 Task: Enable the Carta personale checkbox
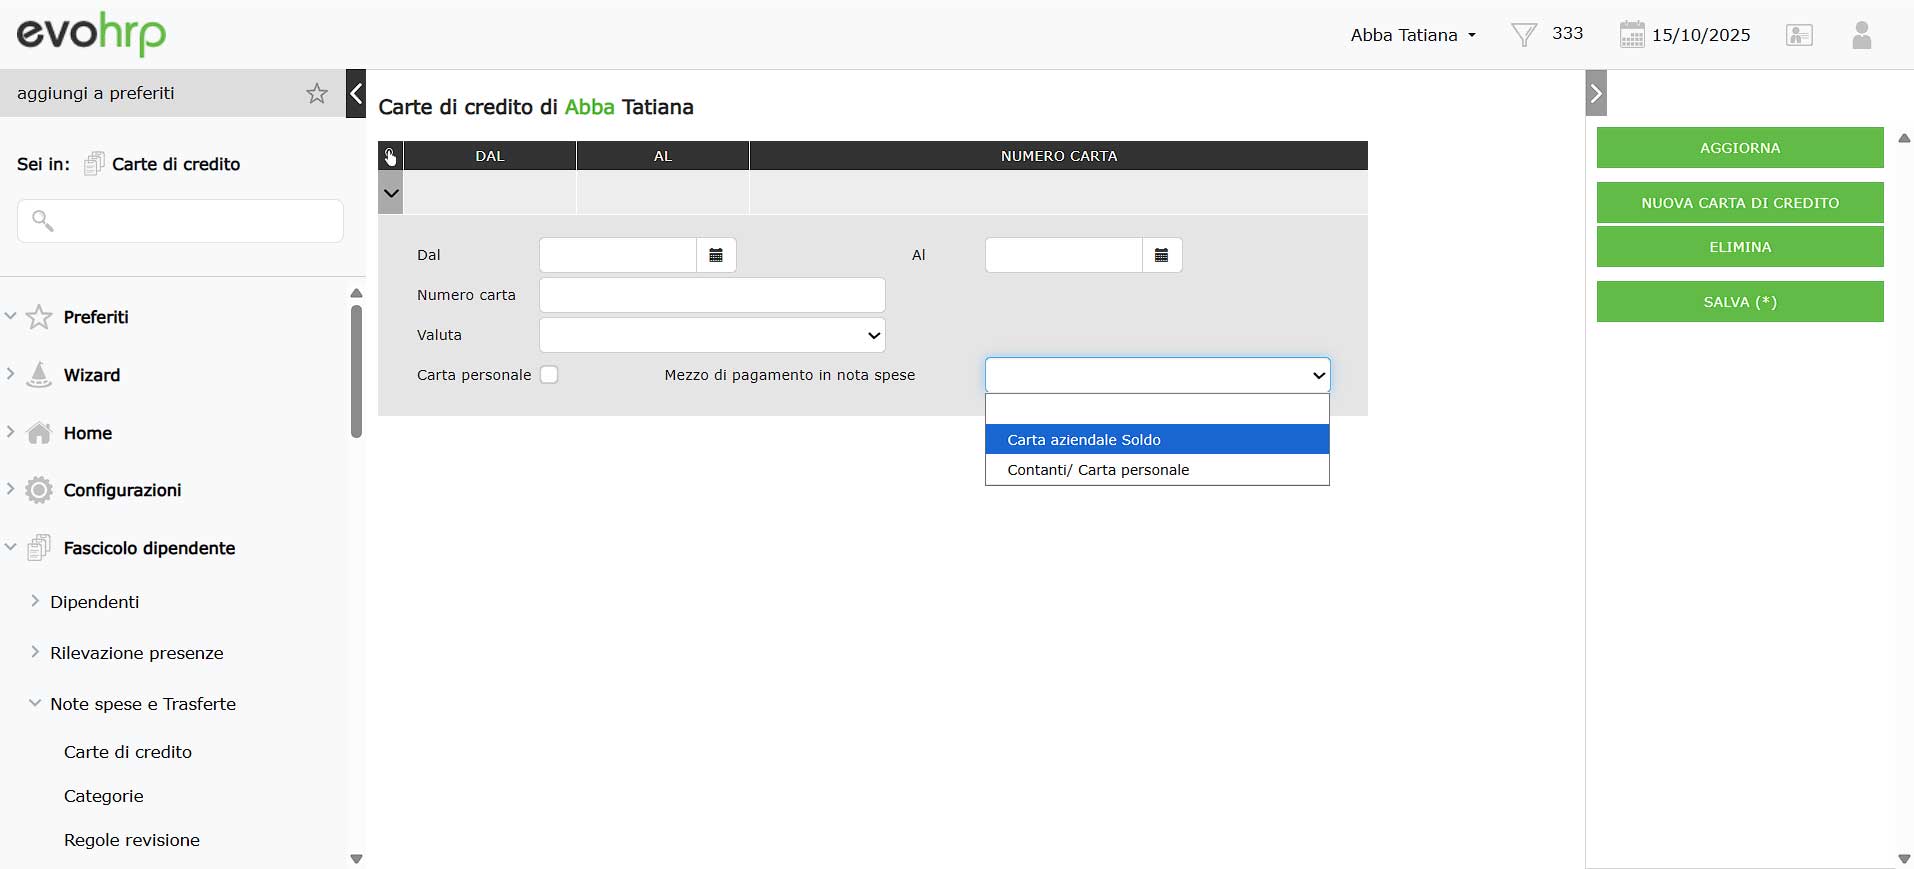click(549, 375)
